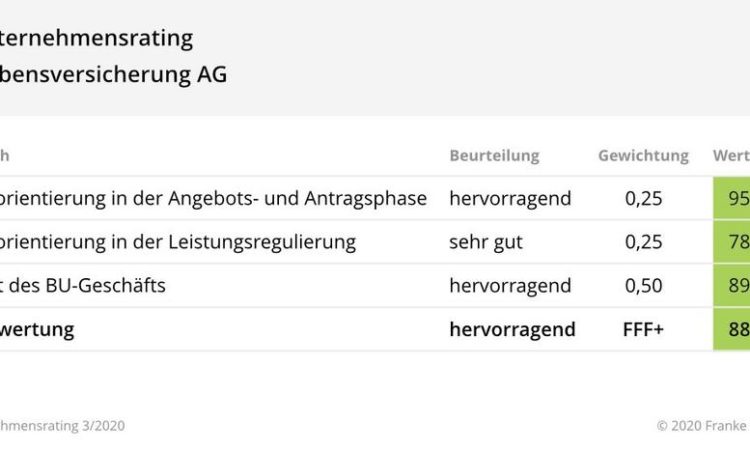
Task: Click the green cell showing 78
Action: 731,242
